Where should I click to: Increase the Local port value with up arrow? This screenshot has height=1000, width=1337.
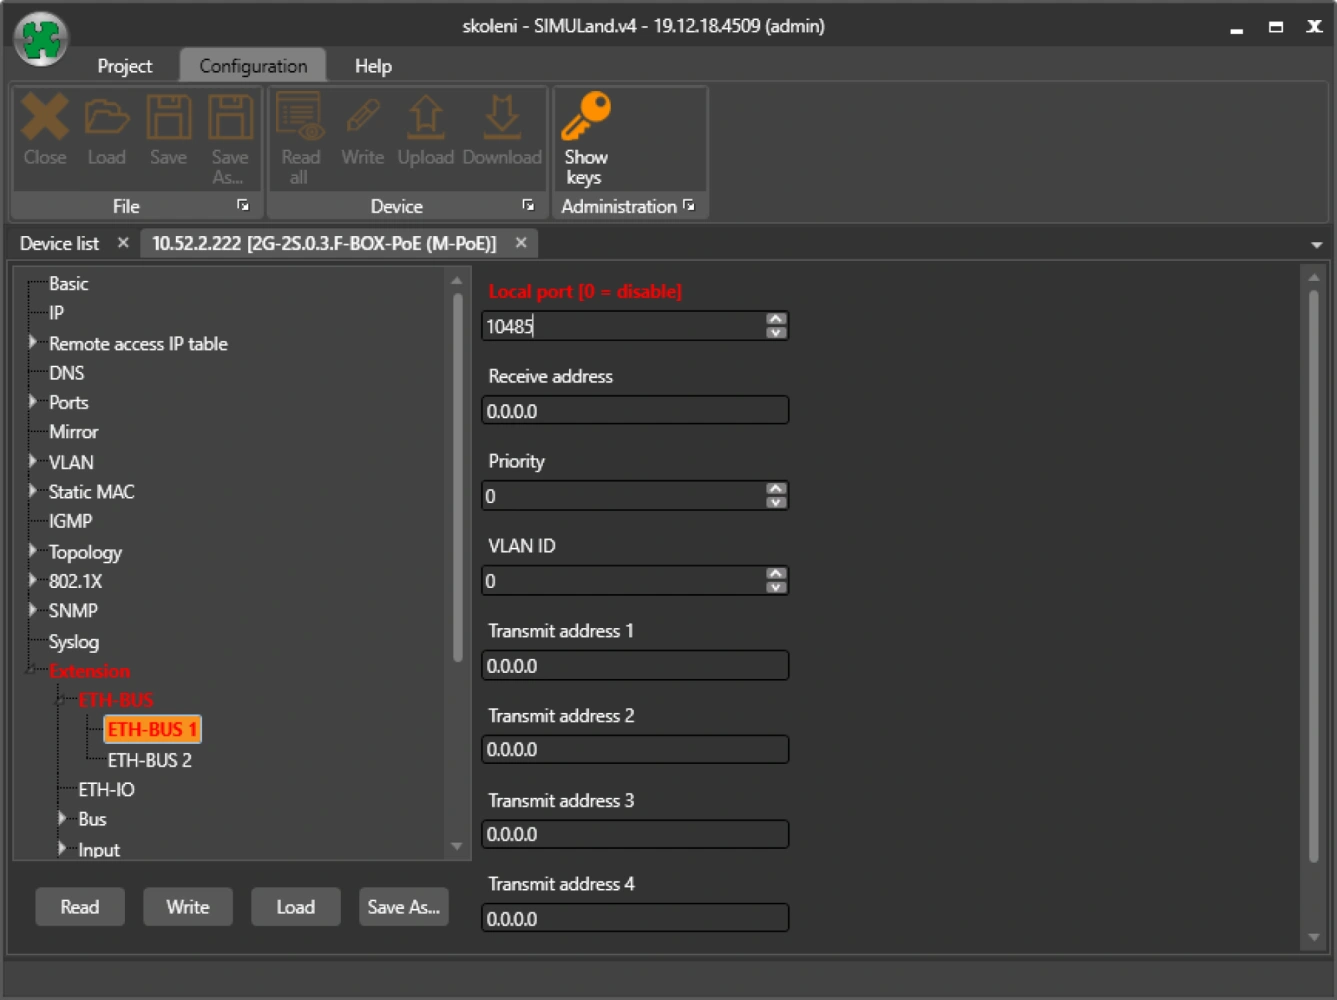776,319
